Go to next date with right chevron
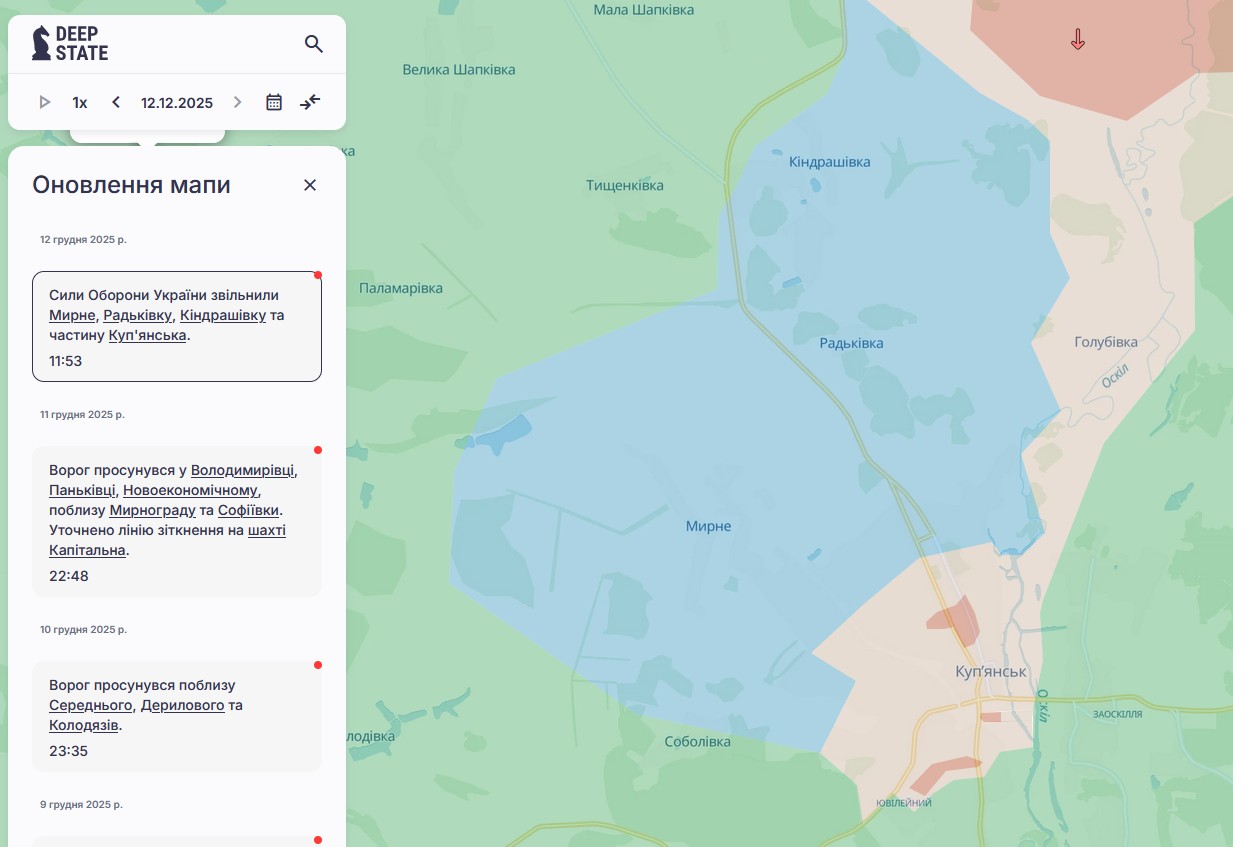 click(x=237, y=102)
